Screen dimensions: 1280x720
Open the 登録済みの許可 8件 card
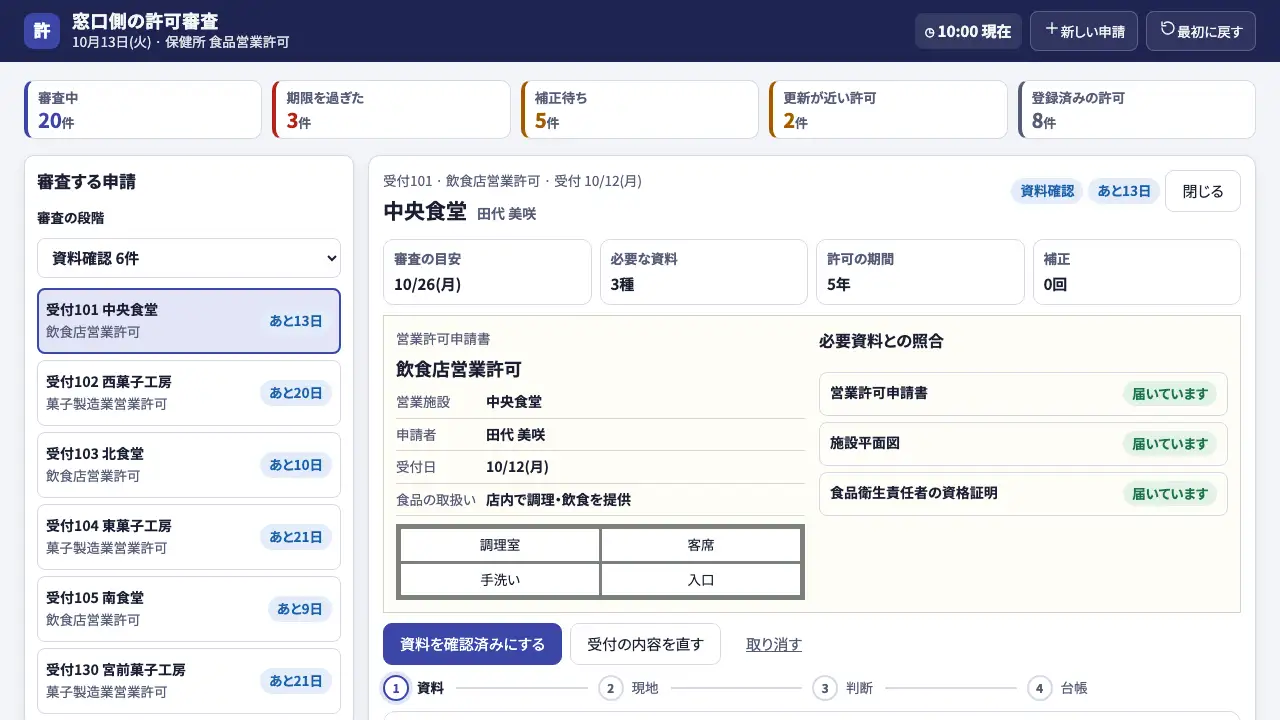click(1137, 110)
